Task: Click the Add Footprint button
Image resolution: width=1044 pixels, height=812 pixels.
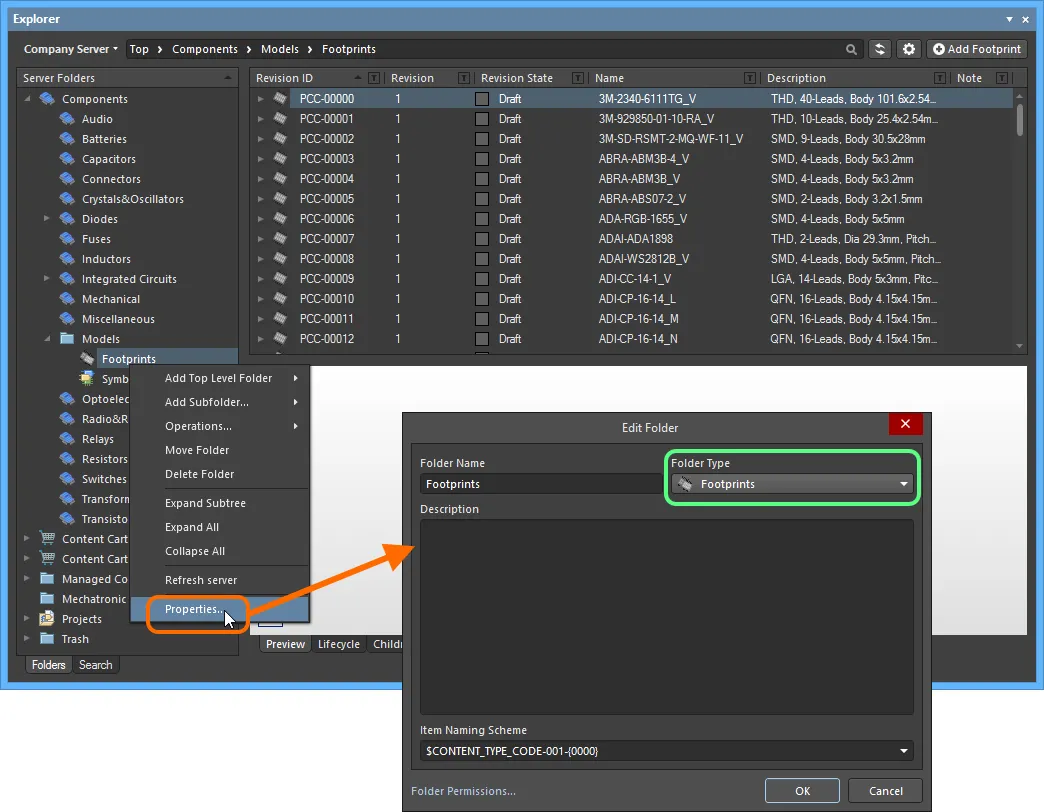Action: click(x=977, y=49)
